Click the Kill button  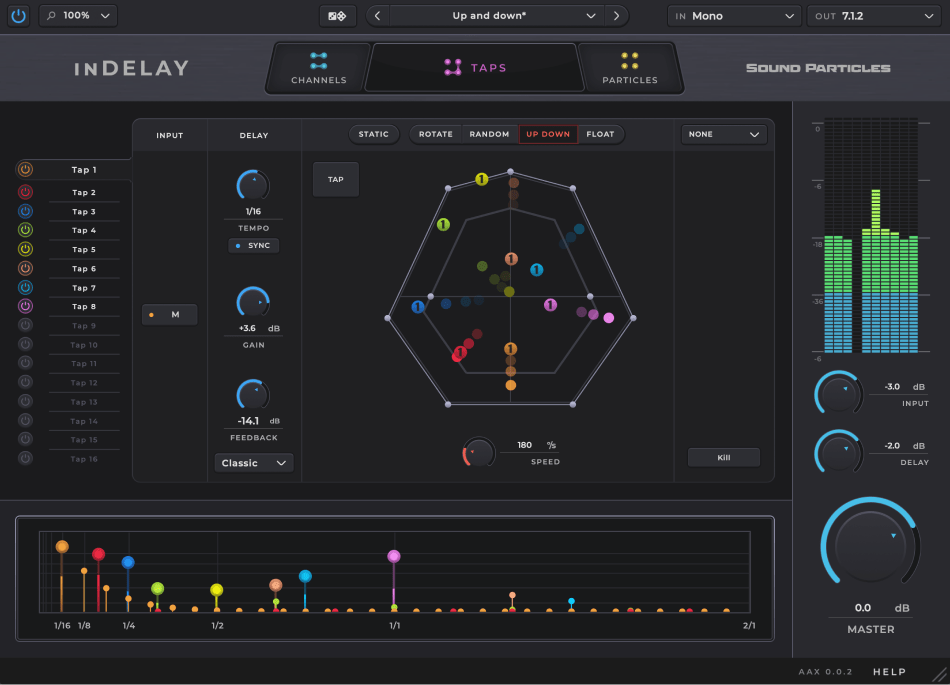pos(723,457)
